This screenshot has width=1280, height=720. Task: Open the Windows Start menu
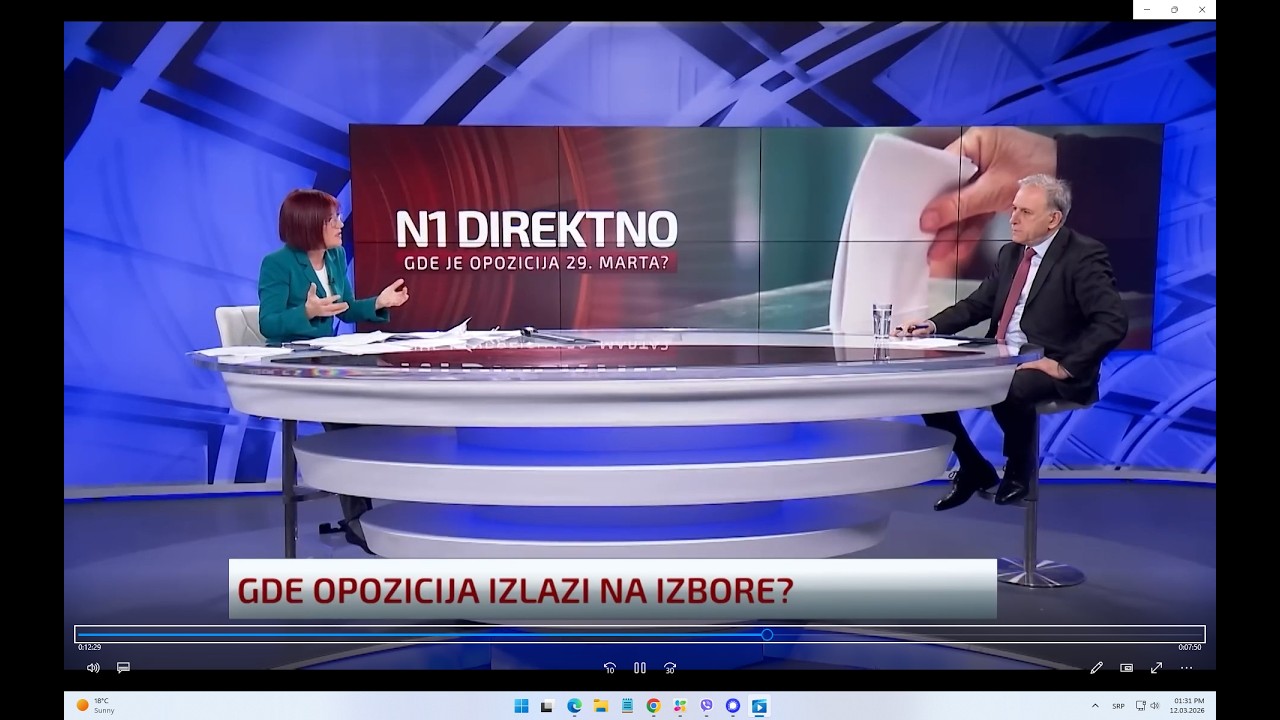pyautogui.click(x=521, y=706)
